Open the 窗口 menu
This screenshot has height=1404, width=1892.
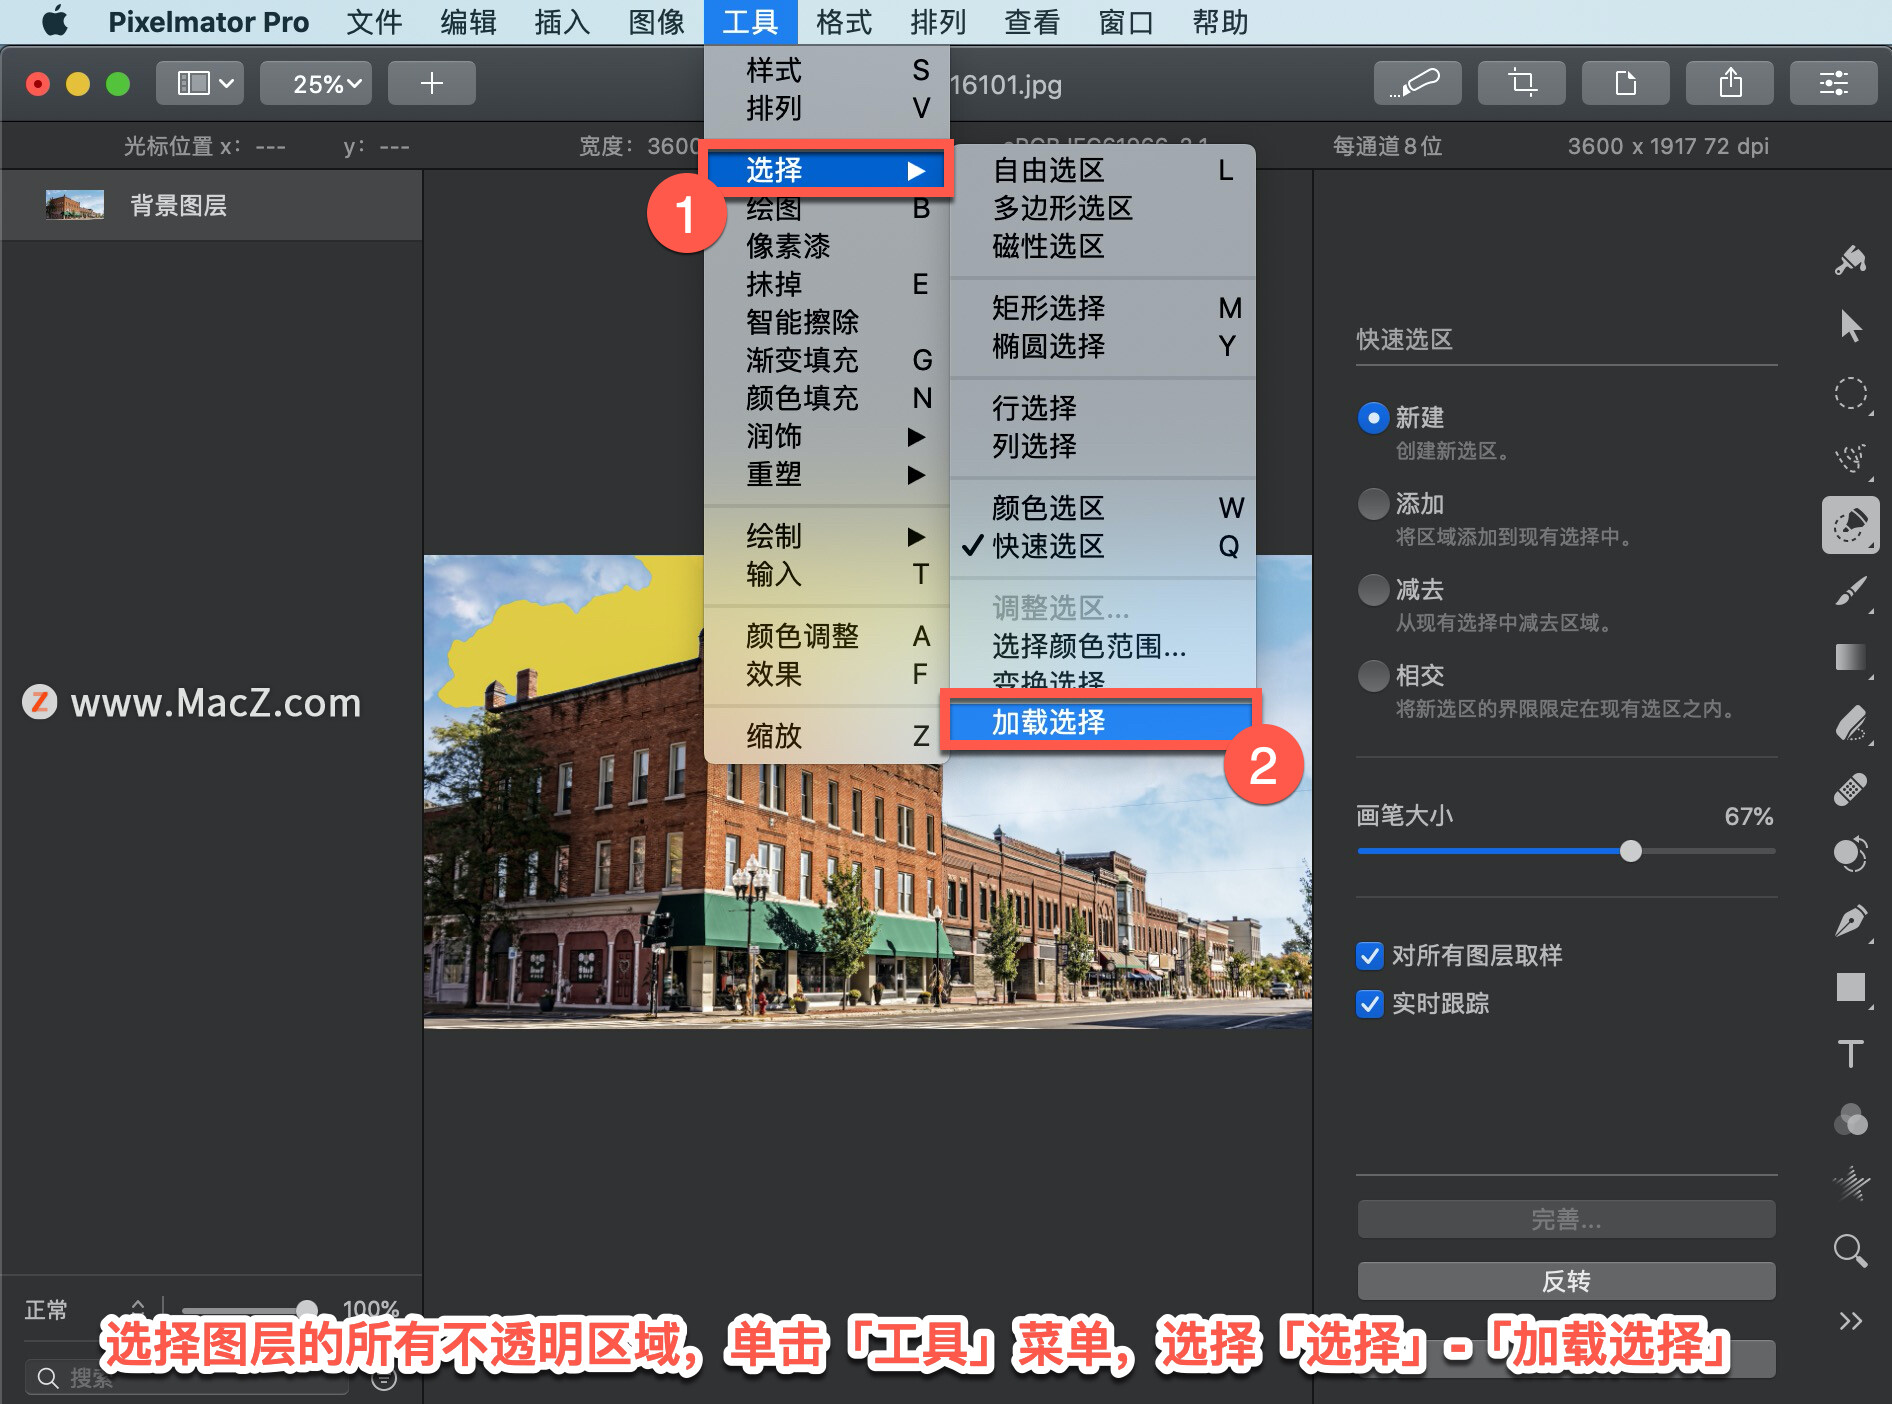pos(1124,22)
